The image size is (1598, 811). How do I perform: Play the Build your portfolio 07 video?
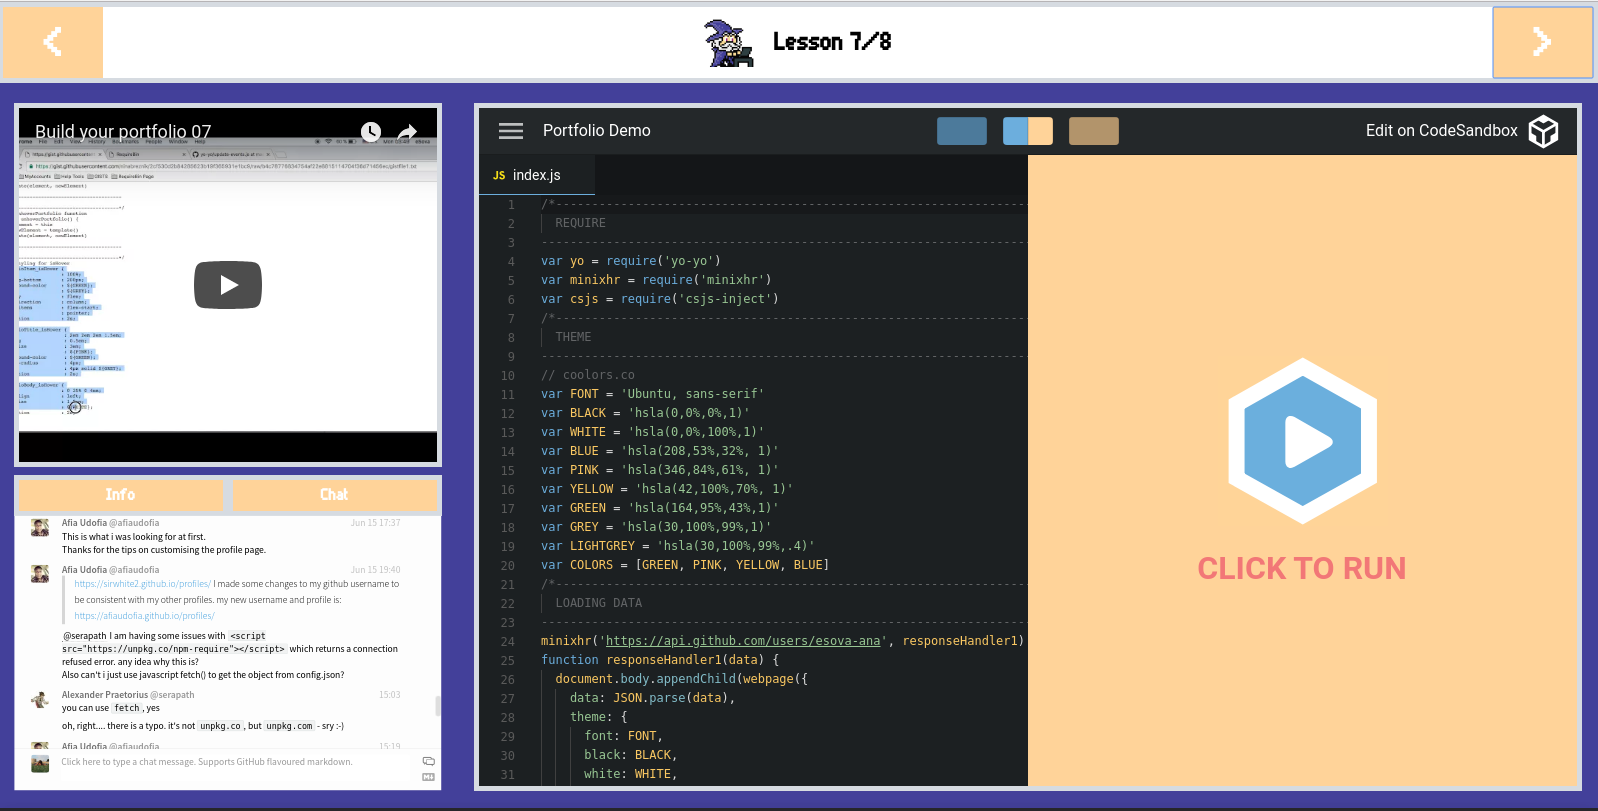point(228,285)
